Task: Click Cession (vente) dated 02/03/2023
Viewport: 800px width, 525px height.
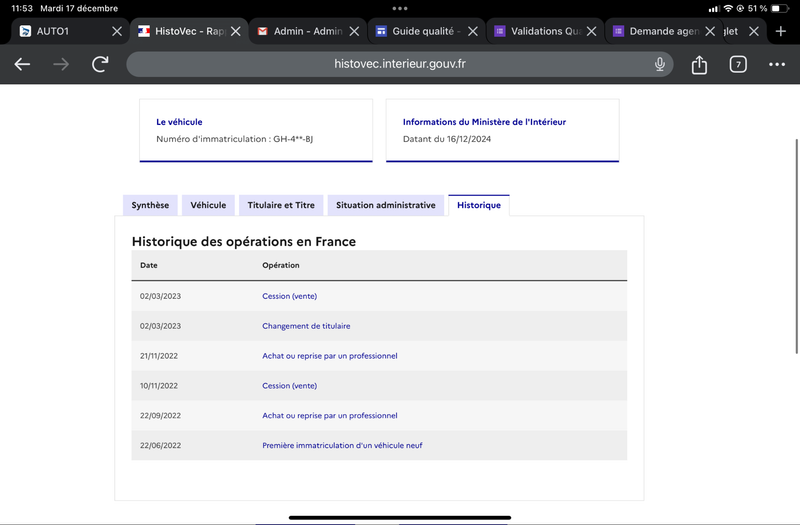Action: (289, 296)
